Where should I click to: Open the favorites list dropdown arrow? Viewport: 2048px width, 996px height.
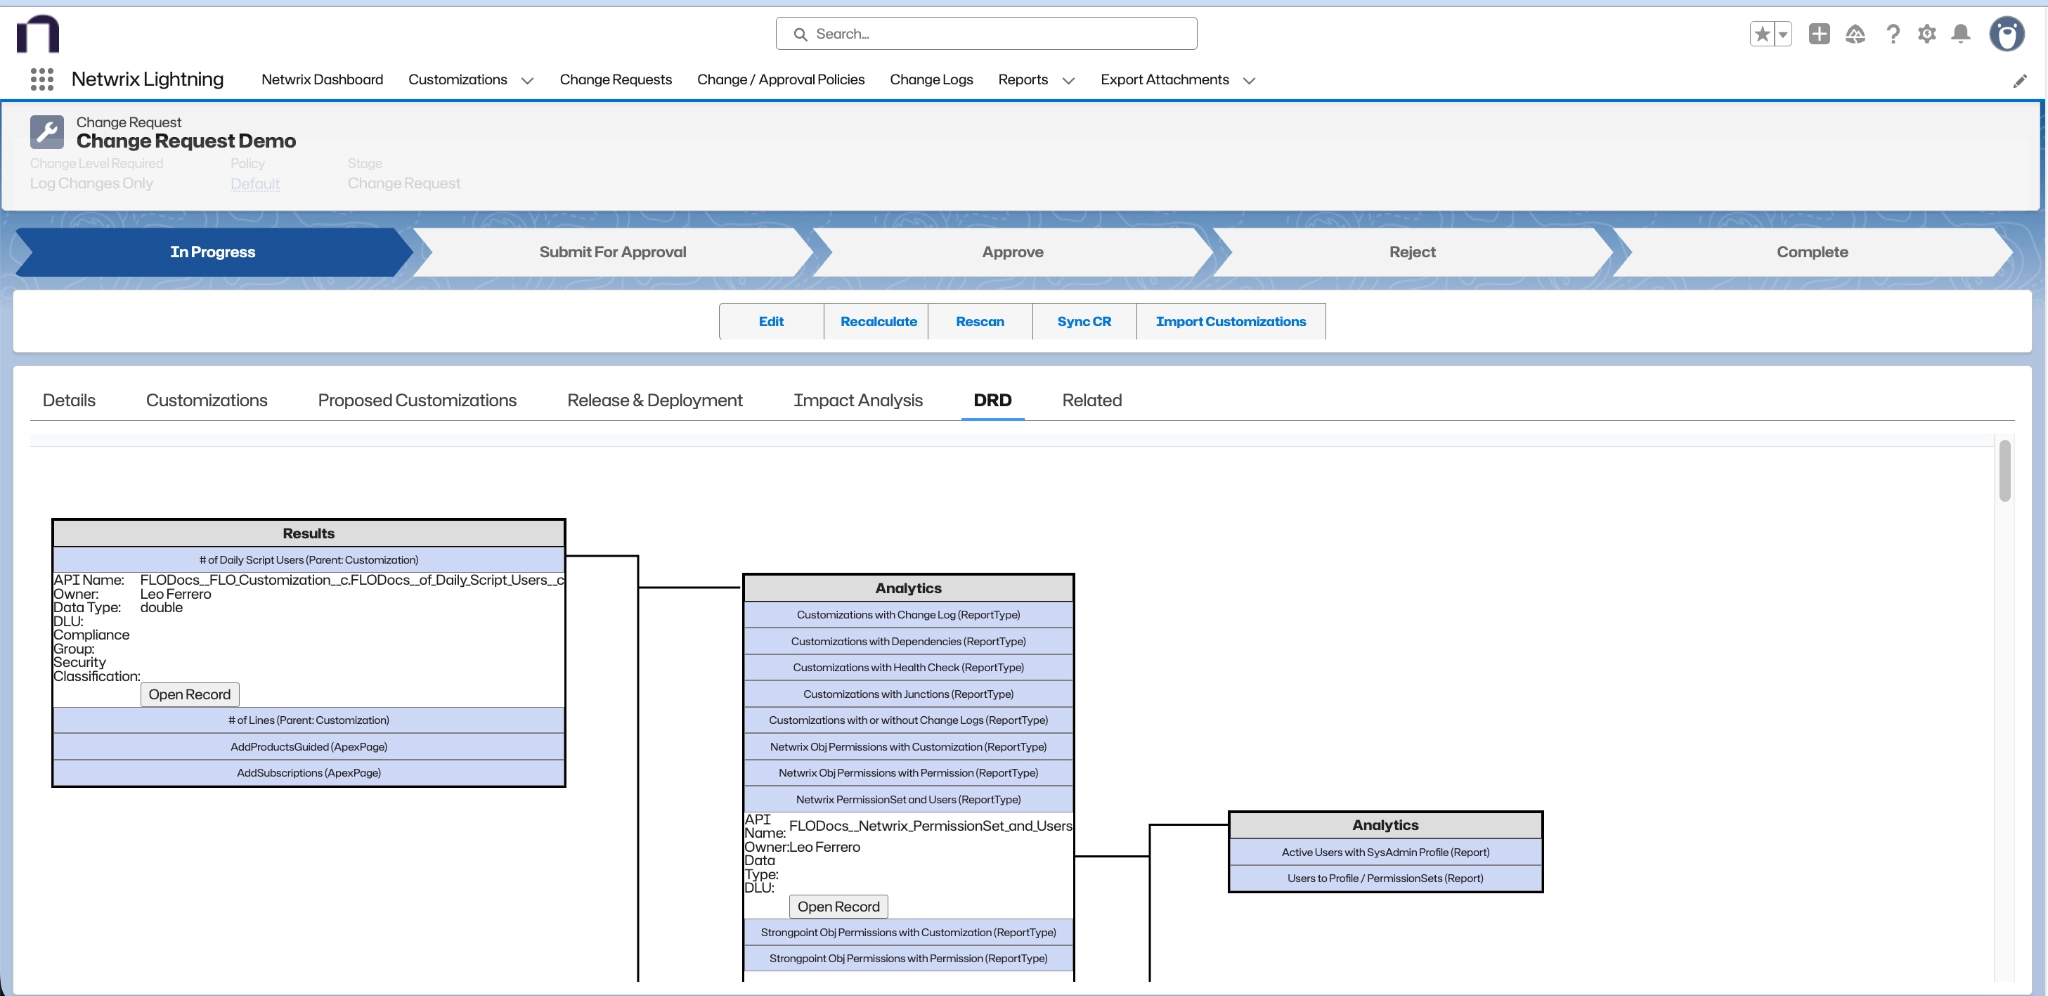[1782, 33]
